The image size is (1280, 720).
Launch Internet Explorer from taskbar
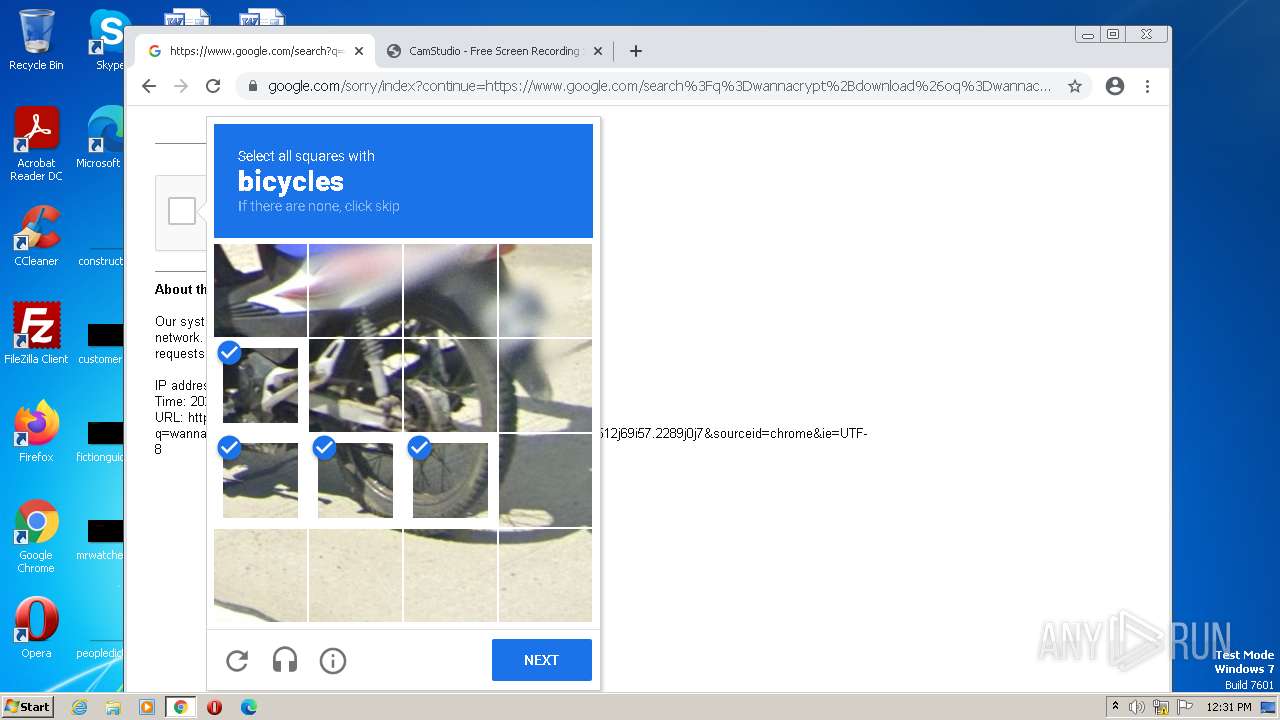tap(79, 707)
